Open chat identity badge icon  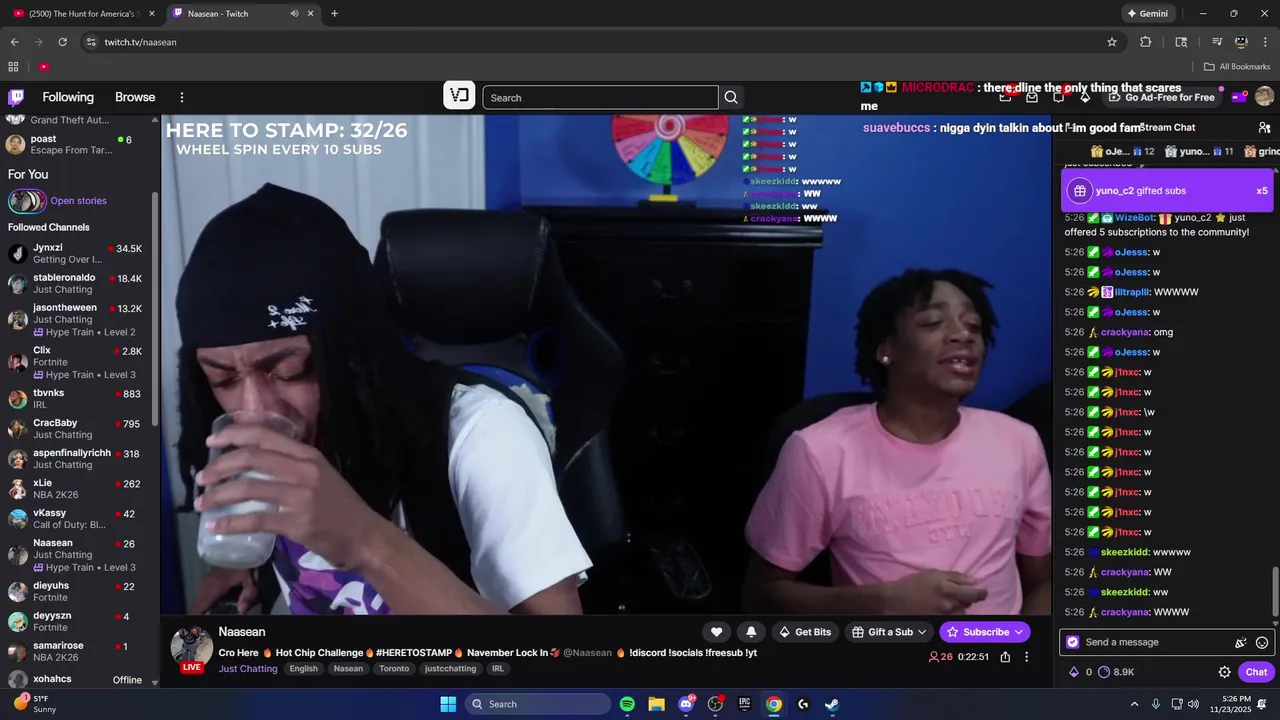click(x=1073, y=642)
